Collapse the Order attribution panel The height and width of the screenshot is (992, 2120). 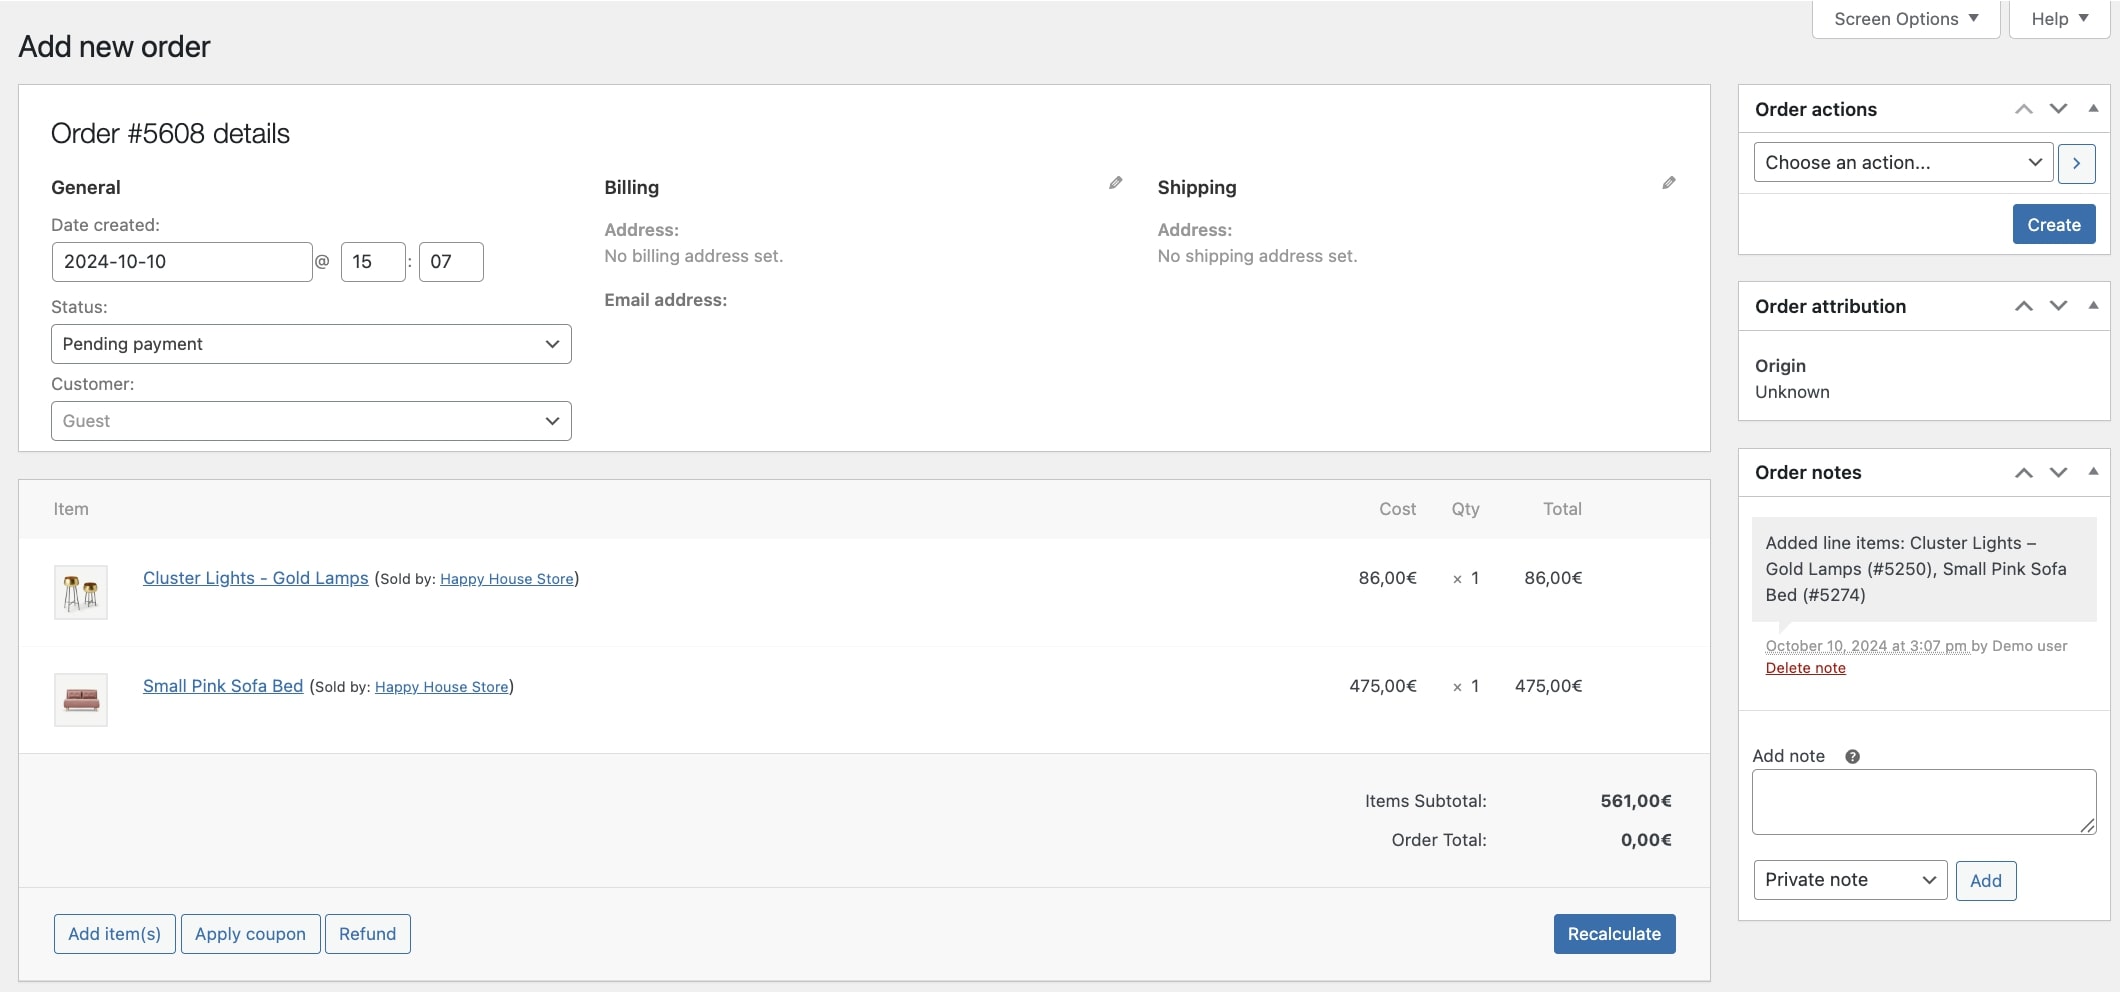pyautogui.click(x=2093, y=305)
